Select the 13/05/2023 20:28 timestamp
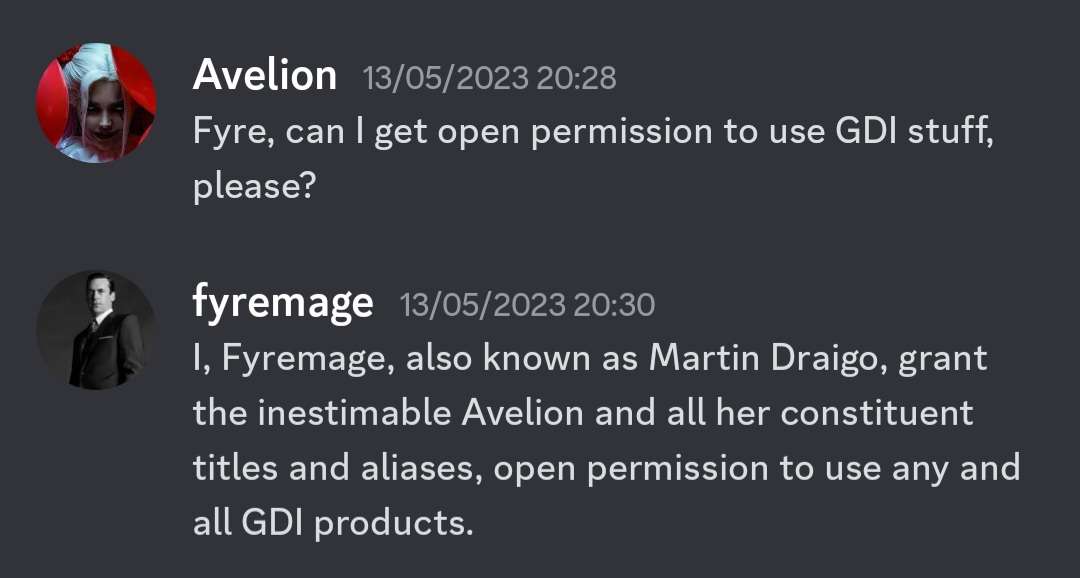Screen dimensions: 1080x578 pyautogui.click(x=490, y=78)
